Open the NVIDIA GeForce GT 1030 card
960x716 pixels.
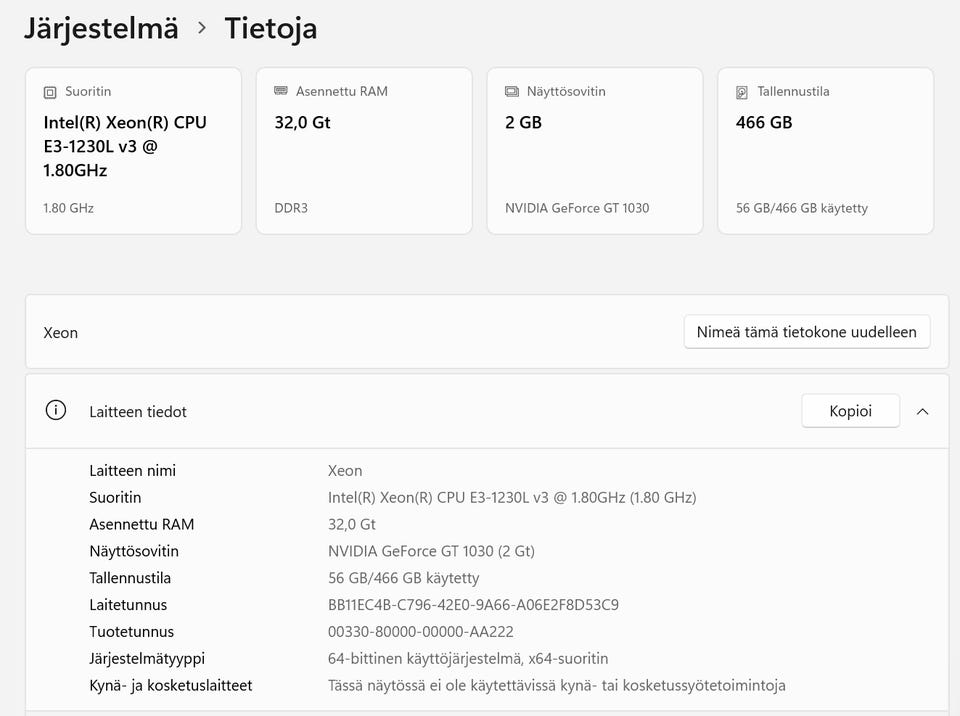point(594,151)
